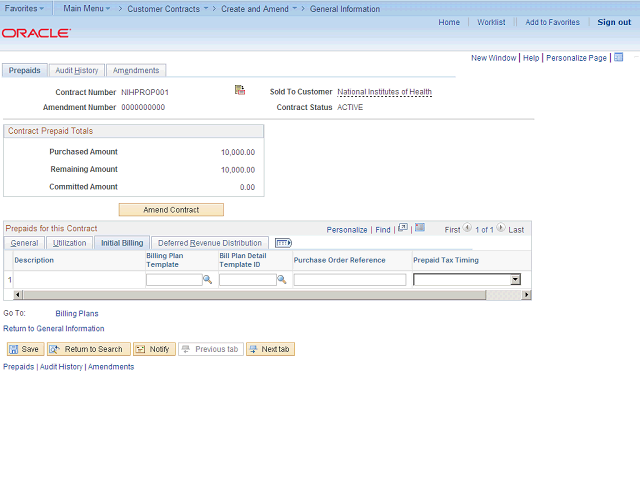Click Committed Amount value 0.00
The width and height of the screenshot is (640, 480).
[247, 187]
